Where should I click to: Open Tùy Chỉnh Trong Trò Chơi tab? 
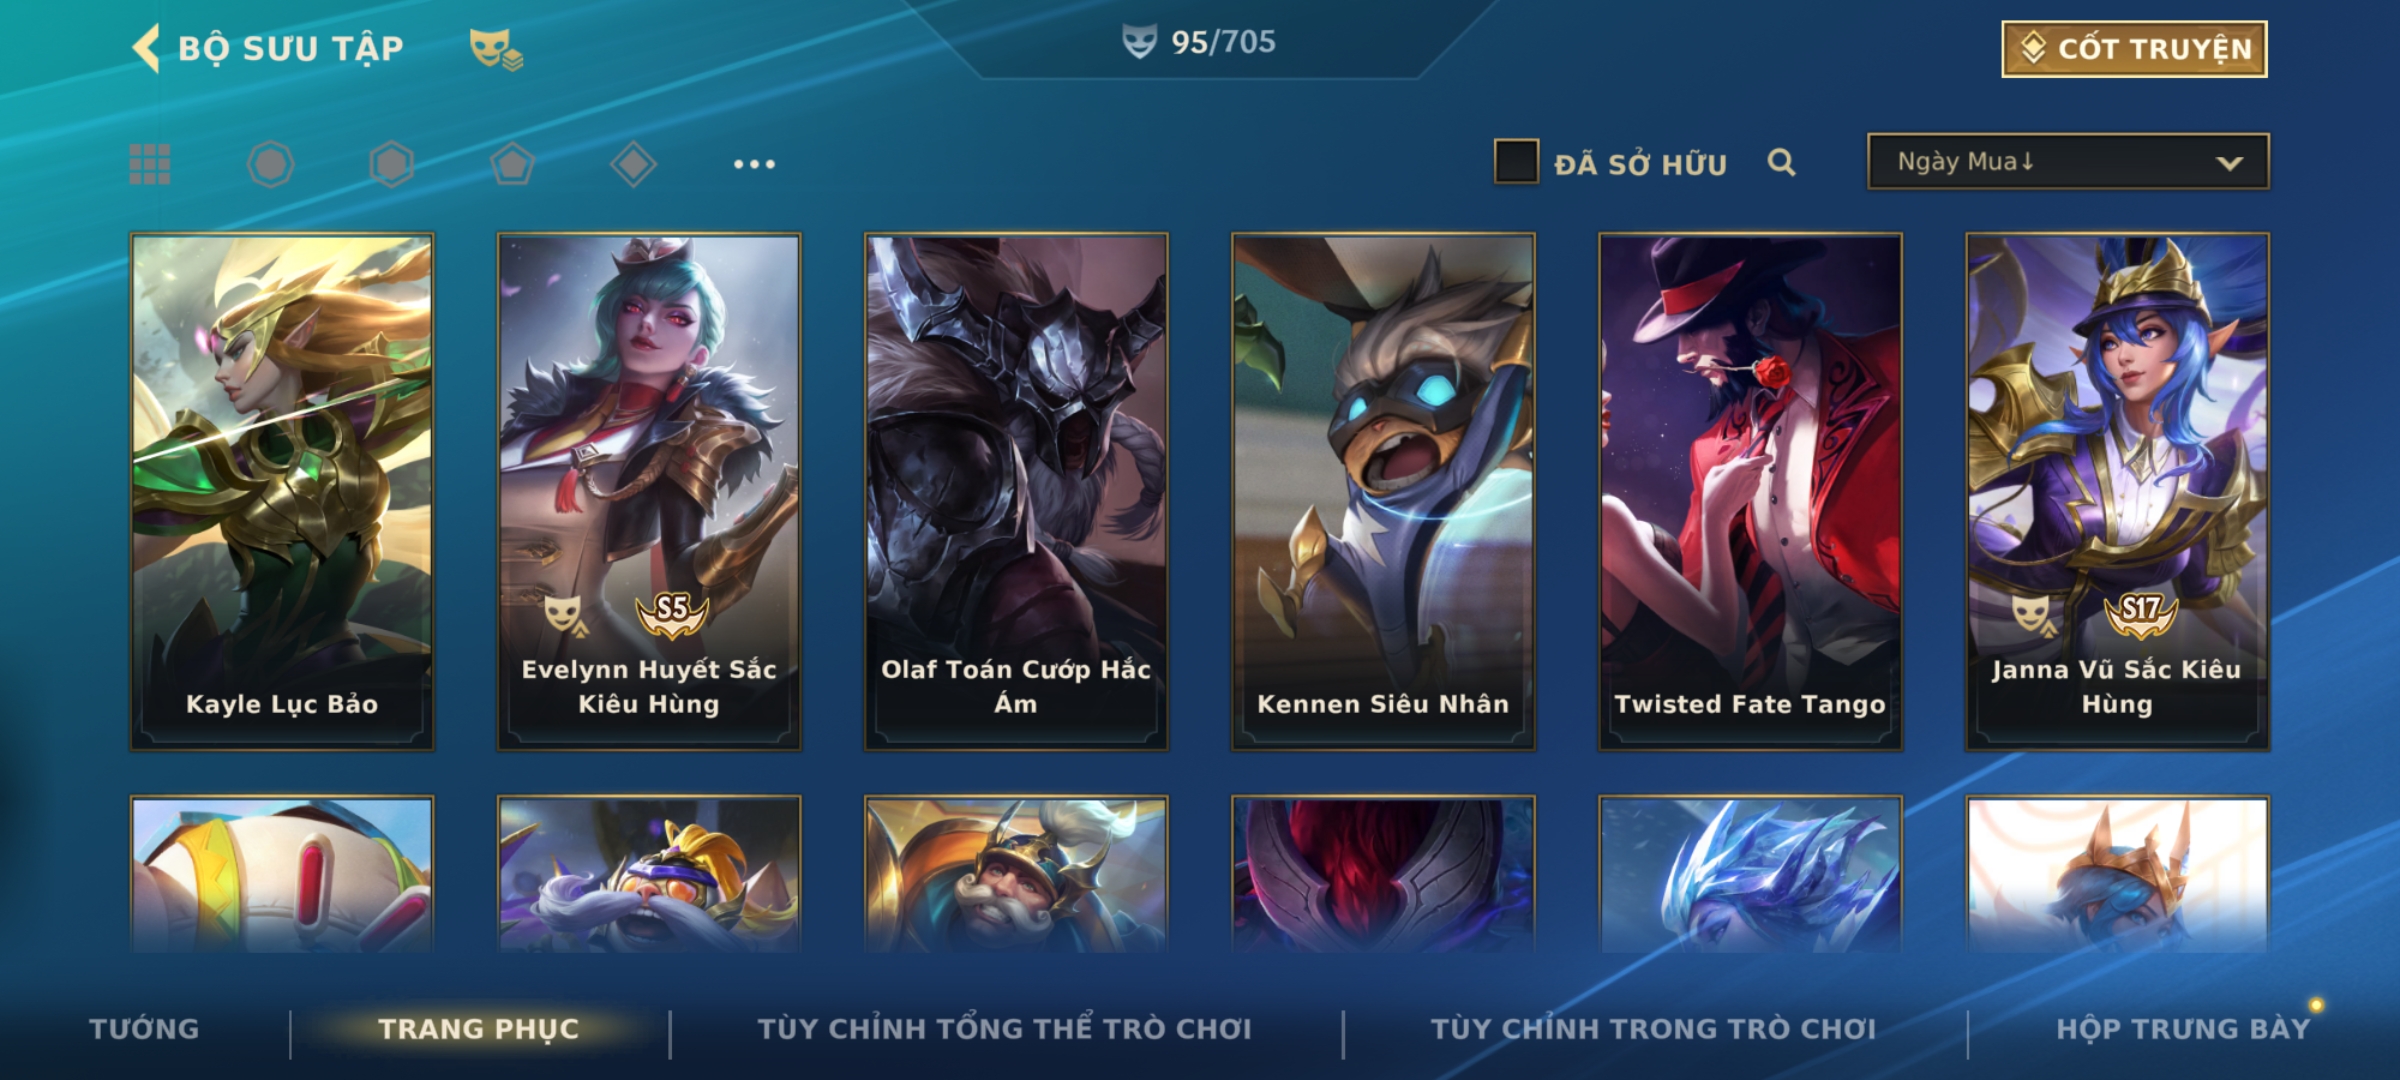(1653, 1029)
